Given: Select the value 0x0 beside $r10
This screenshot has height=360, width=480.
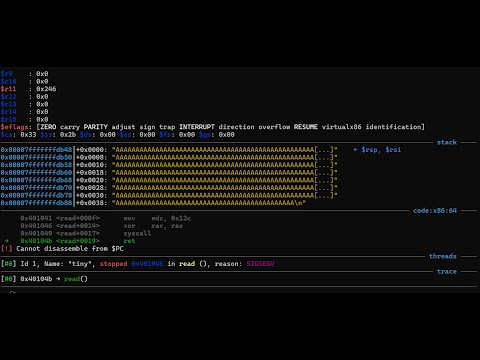Looking at the screenshot, I should click(42, 81).
